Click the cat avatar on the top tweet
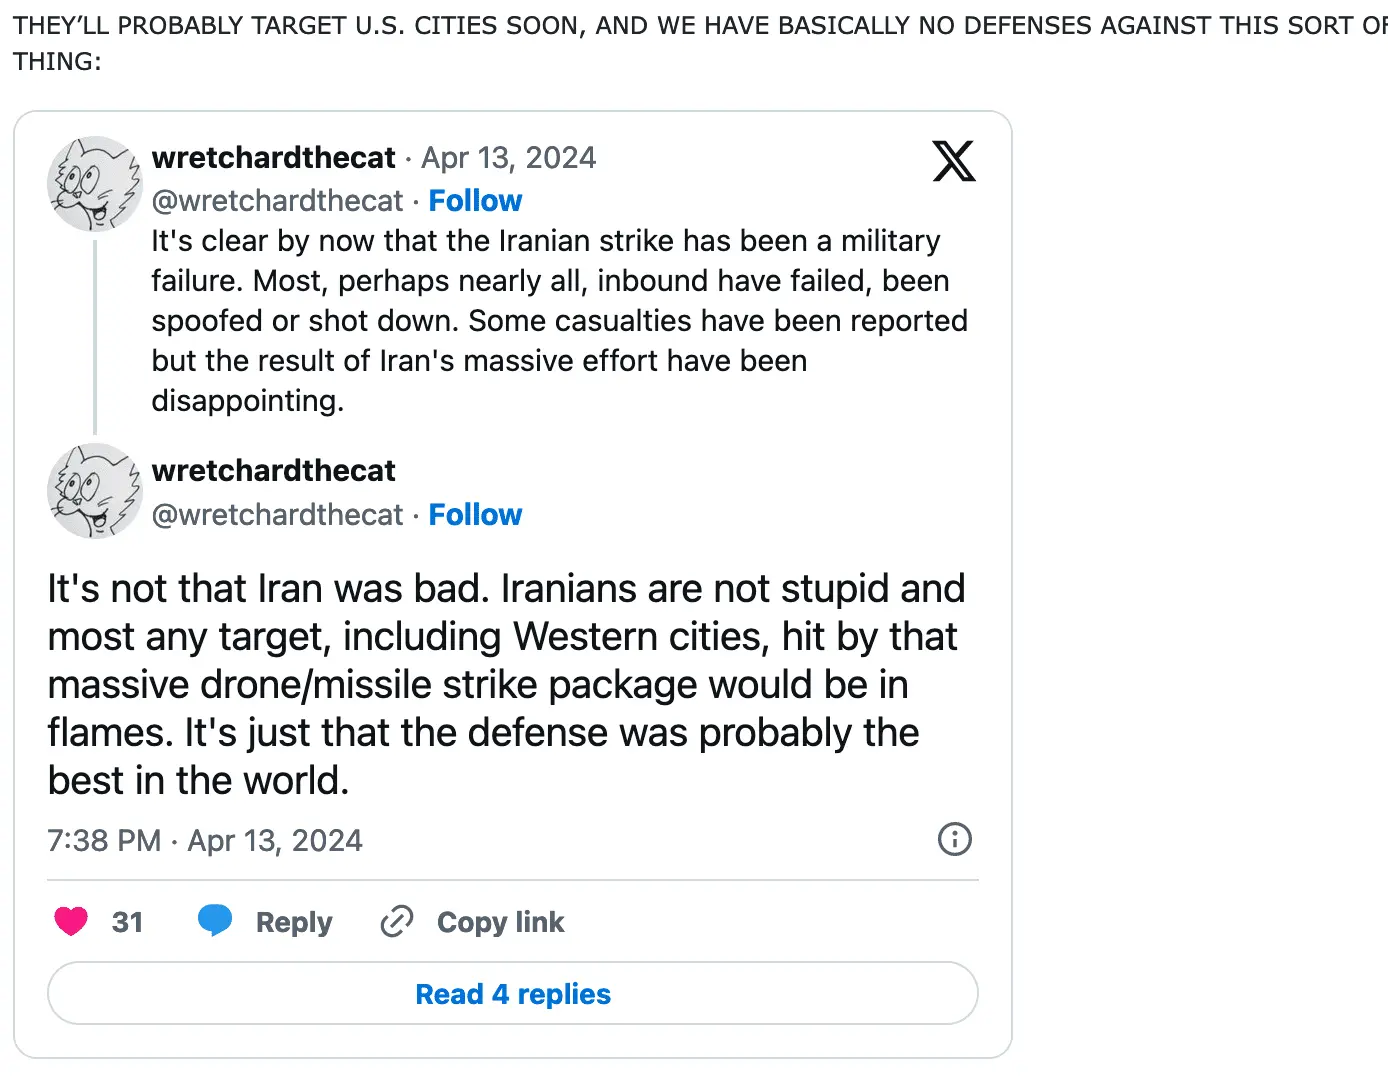The image size is (1388, 1084). coord(95,184)
